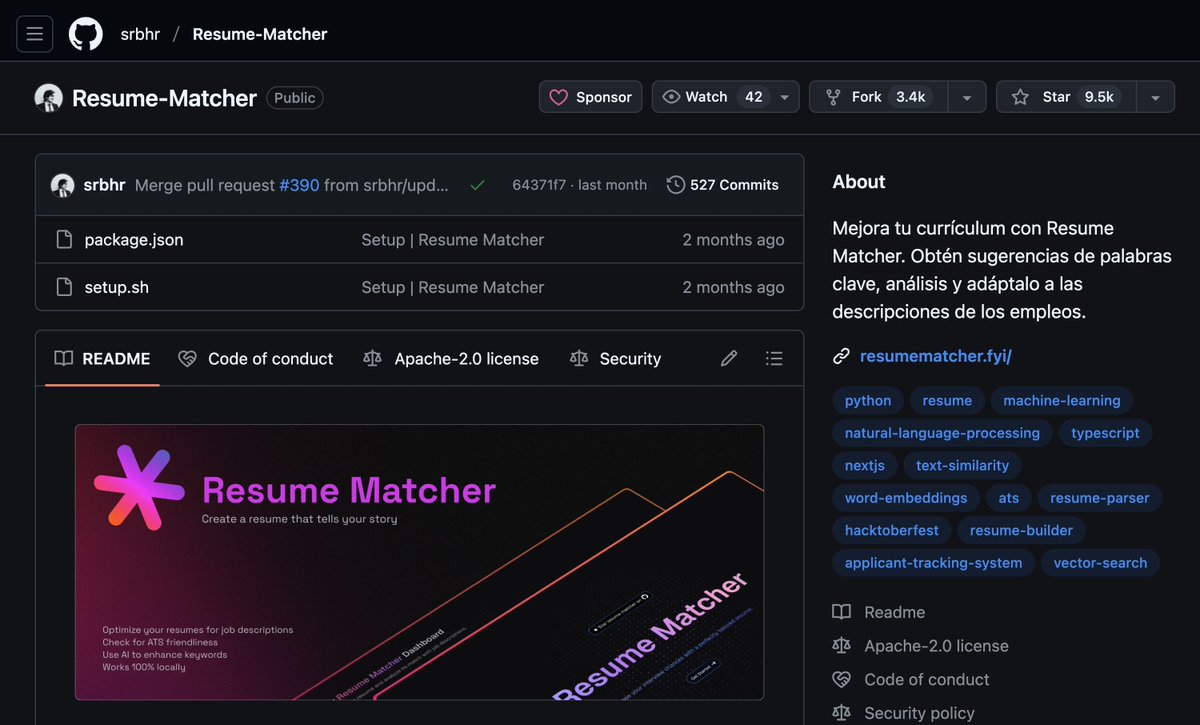The image size is (1200, 725).
Task: Open pull request #390 link
Action: (x=299, y=185)
